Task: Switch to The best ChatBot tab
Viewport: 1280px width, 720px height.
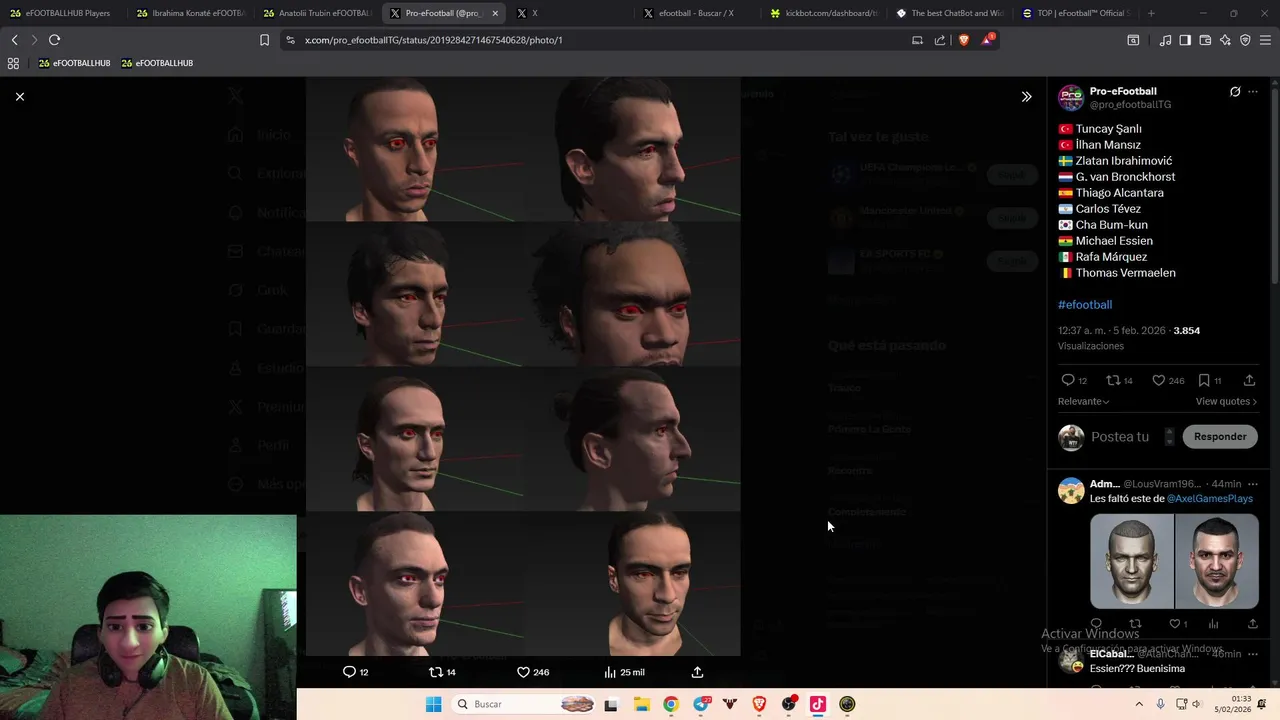Action: click(950, 13)
